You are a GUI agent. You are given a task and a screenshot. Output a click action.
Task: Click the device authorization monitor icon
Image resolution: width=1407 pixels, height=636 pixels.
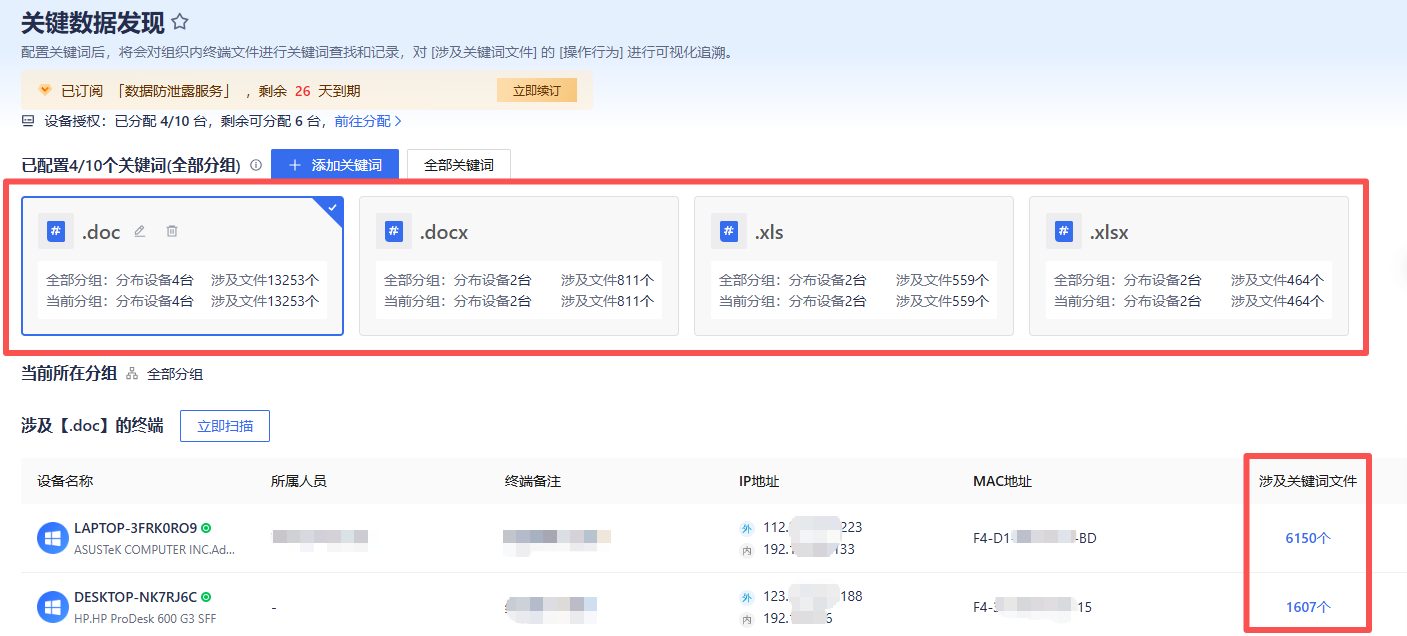pos(27,121)
